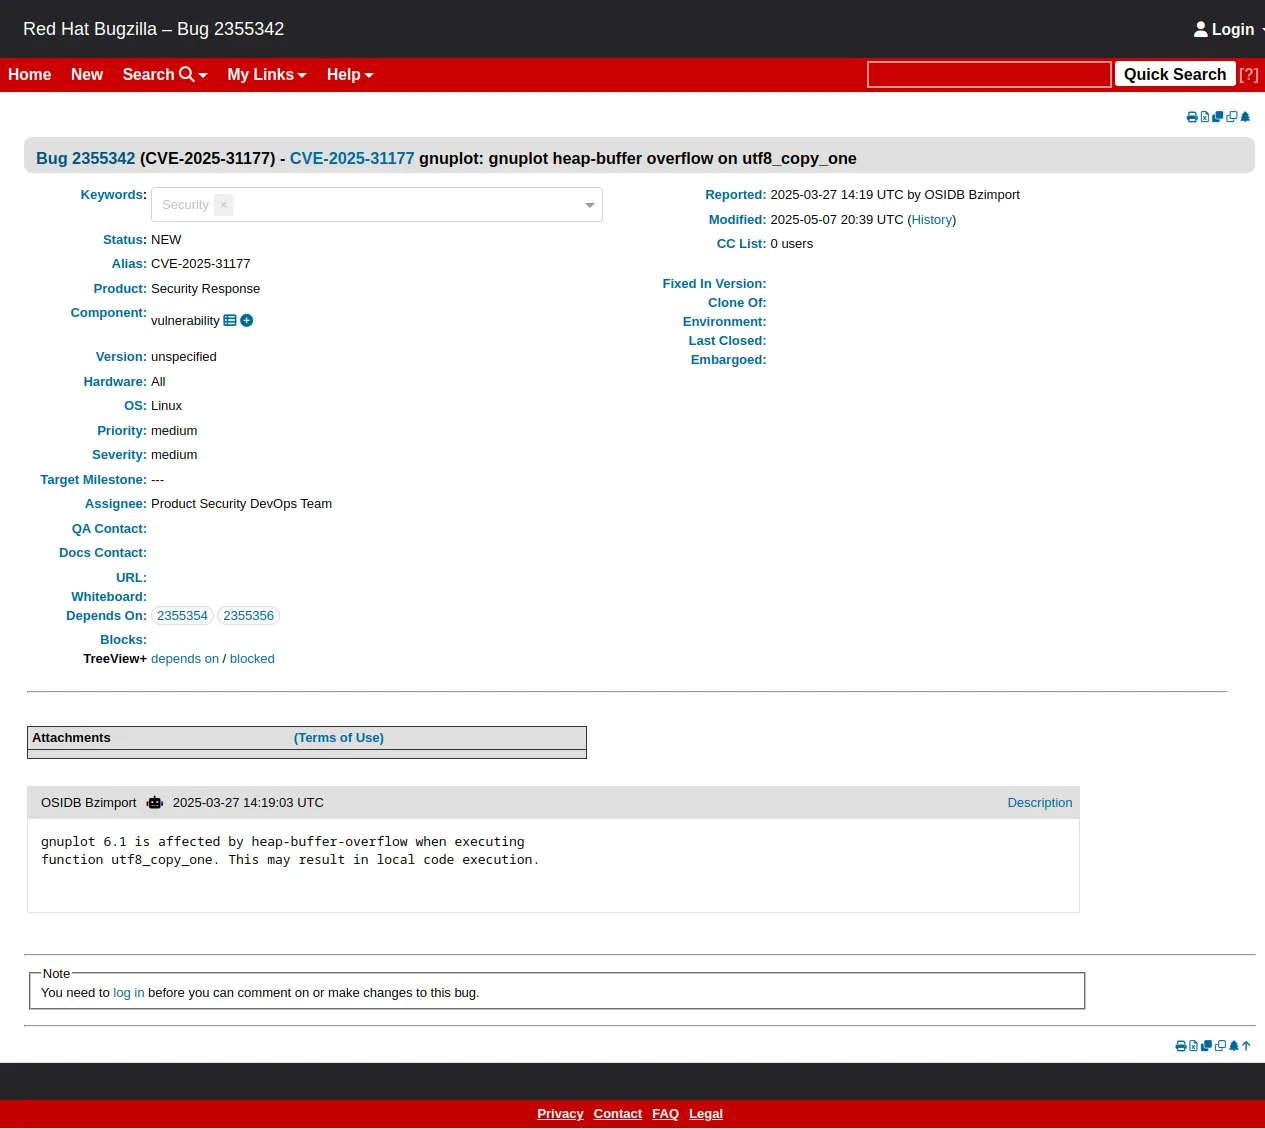Open the CVE-2025-31177 link in the title
1265x1129 pixels.
point(352,158)
